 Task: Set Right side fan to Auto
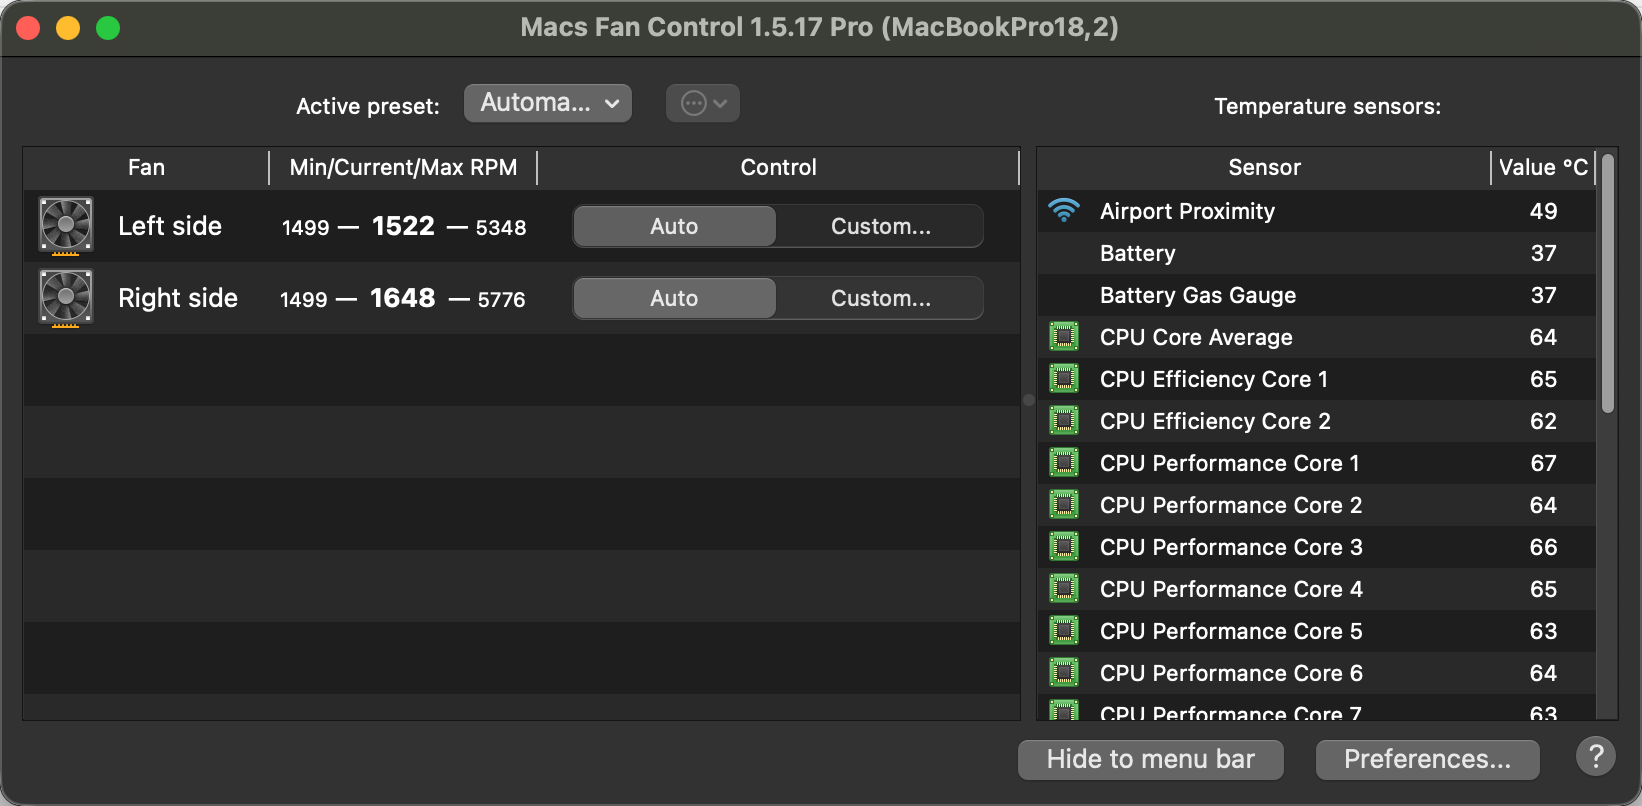(x=674, y=298)
